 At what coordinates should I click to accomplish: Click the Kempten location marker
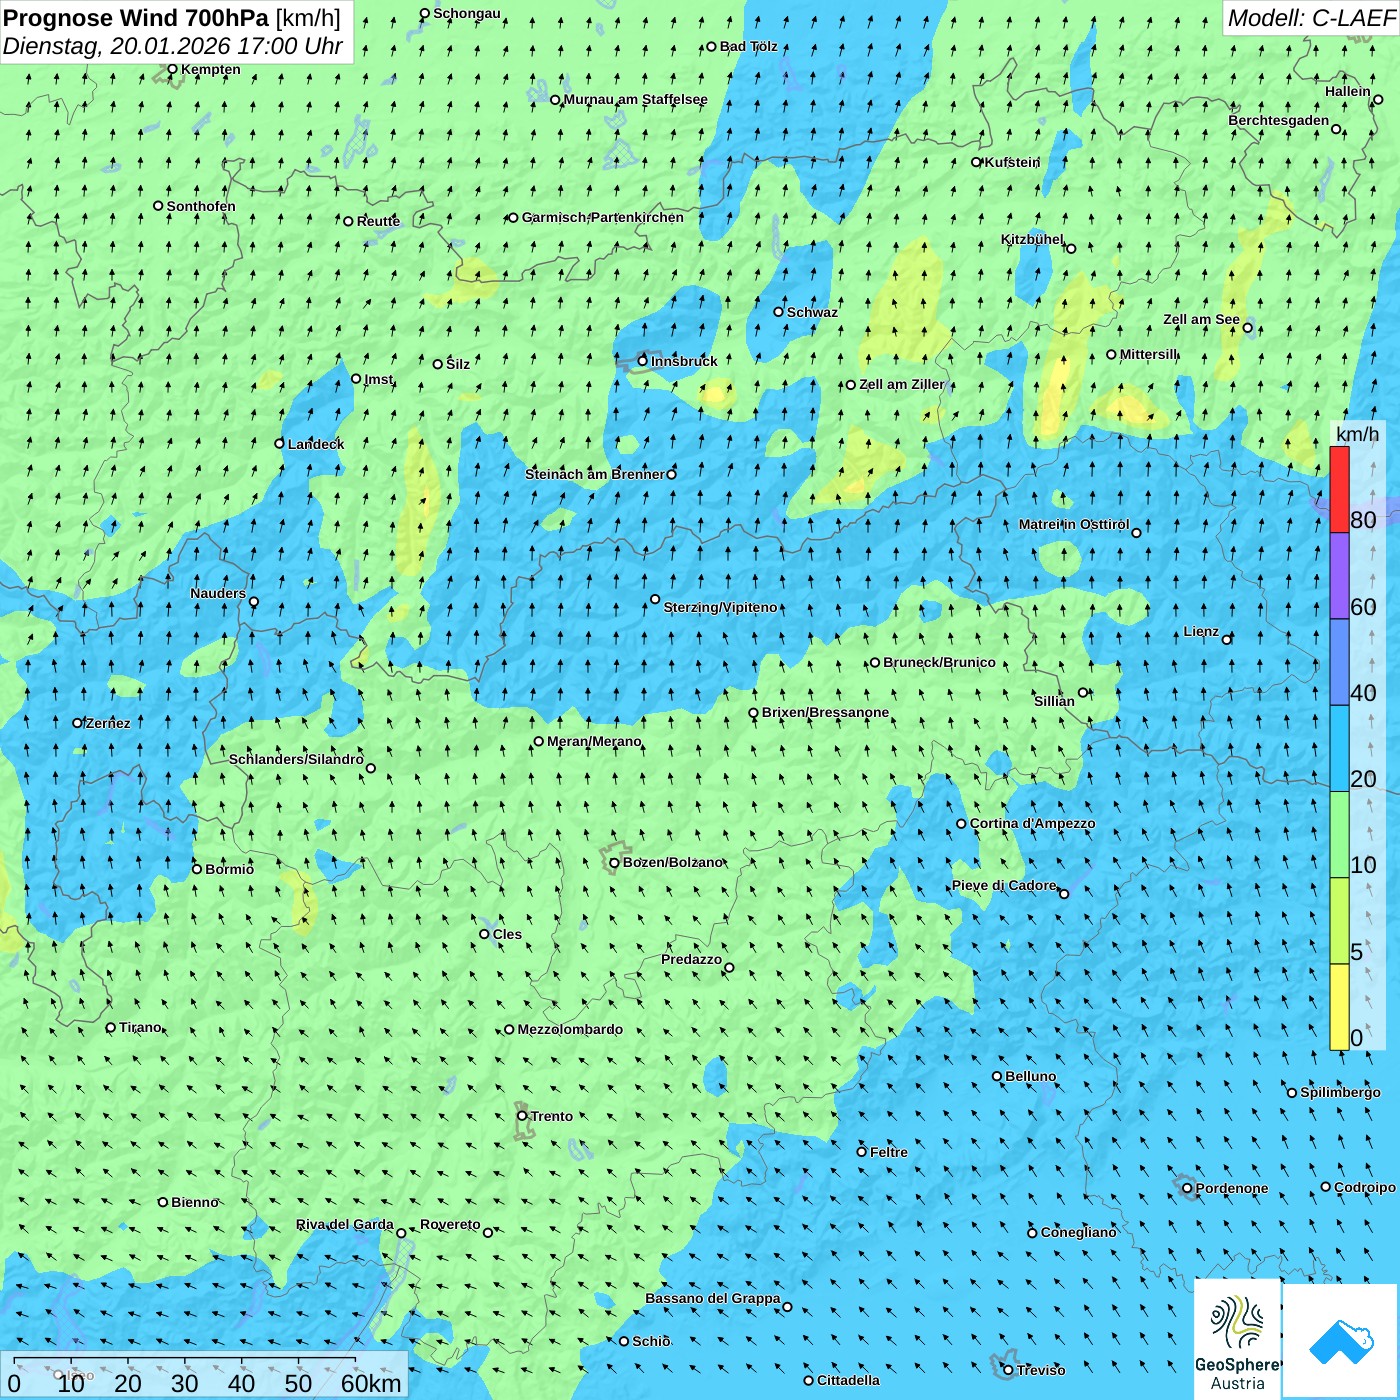[172, 69]
